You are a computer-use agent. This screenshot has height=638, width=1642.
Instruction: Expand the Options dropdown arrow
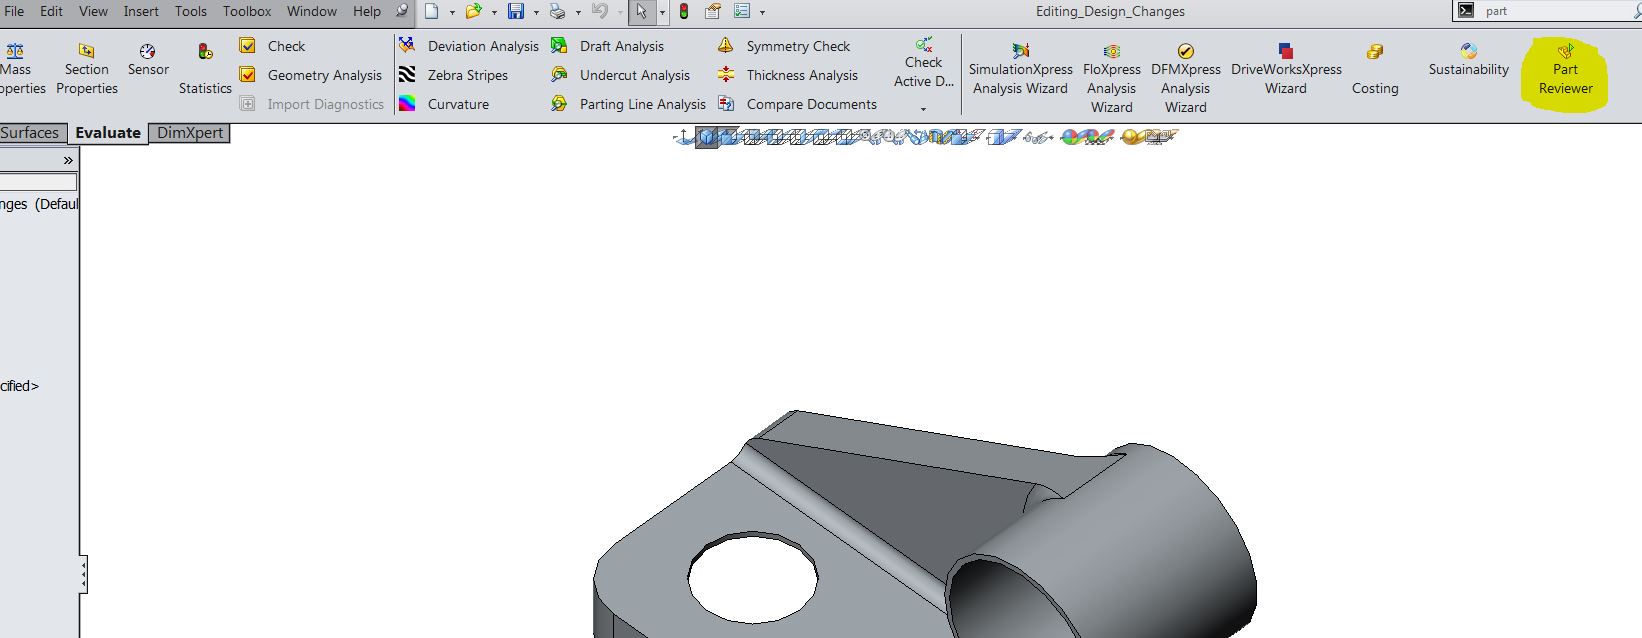coord(762,12)
